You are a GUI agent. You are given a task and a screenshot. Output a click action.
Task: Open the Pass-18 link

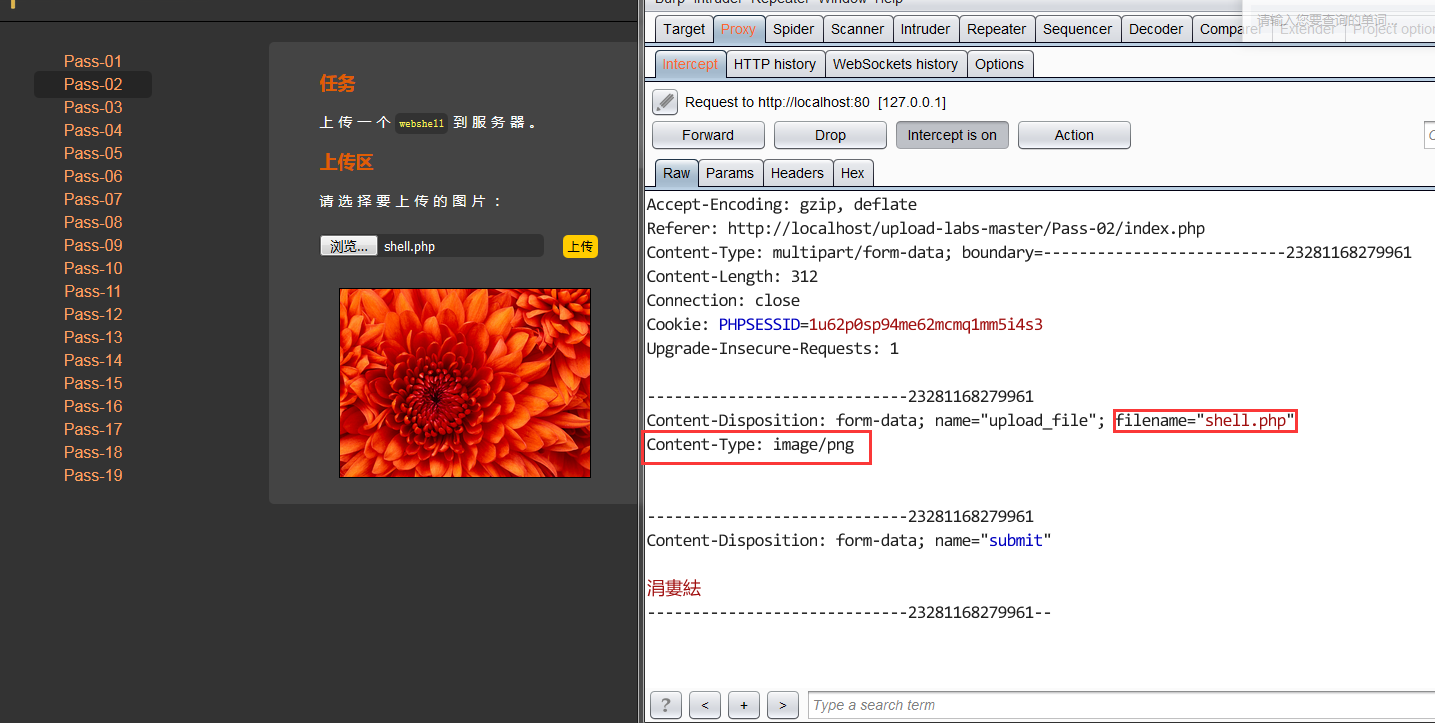(x=93, y=452)
